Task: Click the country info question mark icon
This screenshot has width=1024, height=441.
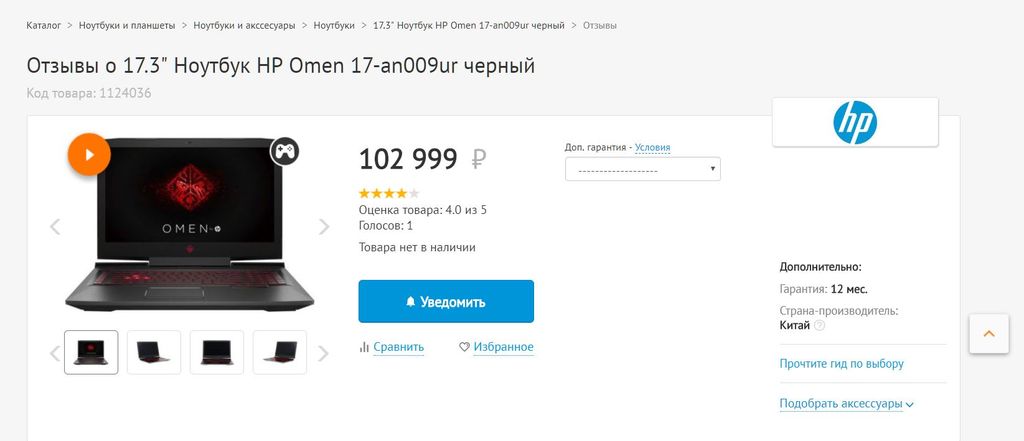Action: click(820, 325)
